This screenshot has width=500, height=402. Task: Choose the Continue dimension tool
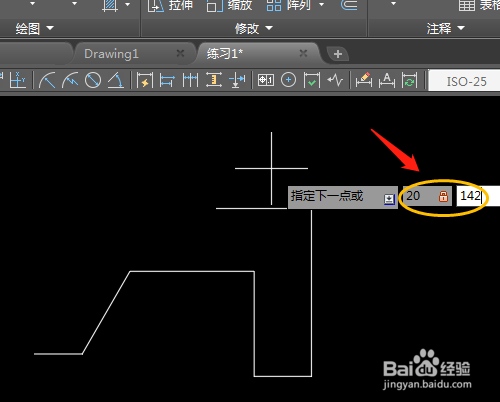click(x=190, y=80)
